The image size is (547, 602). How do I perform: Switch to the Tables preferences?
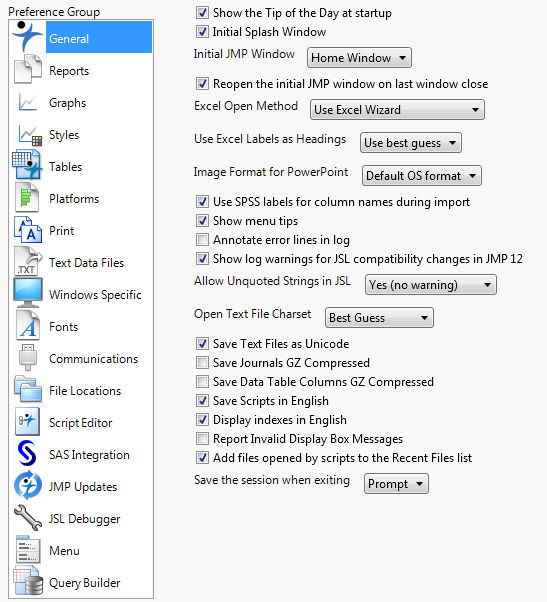coord(66,167)
